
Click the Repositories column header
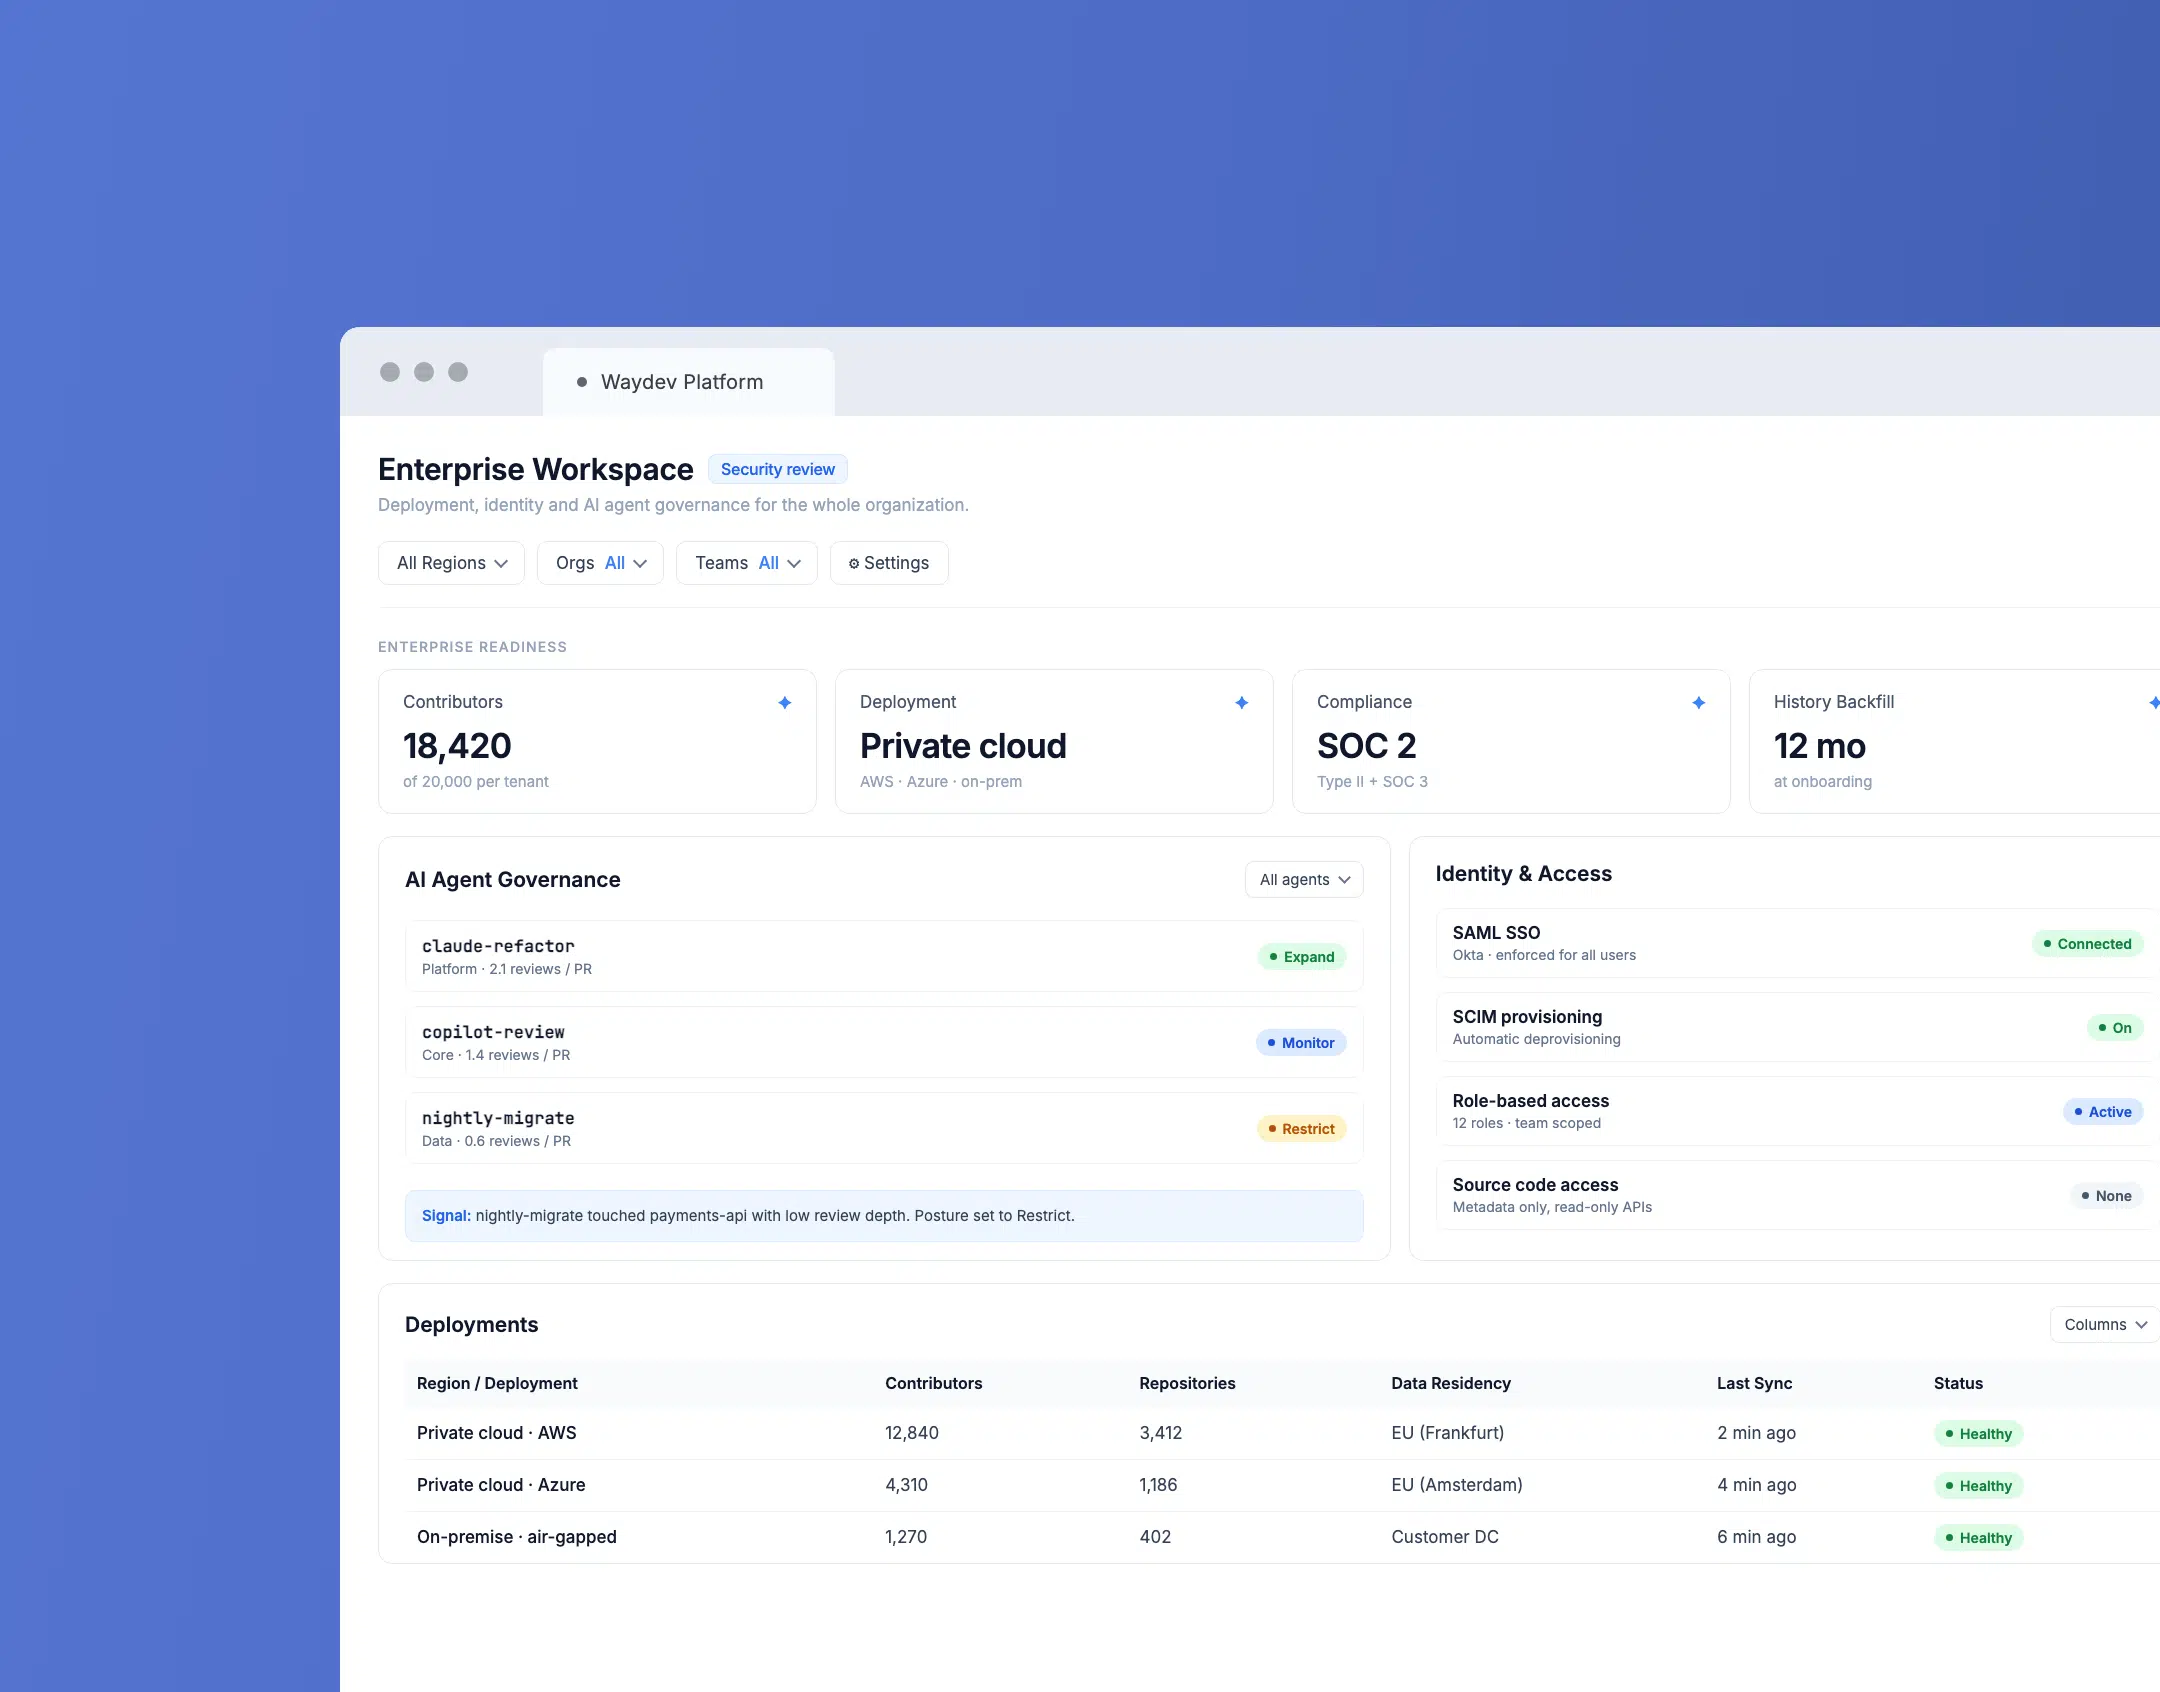(1187, 1383)
